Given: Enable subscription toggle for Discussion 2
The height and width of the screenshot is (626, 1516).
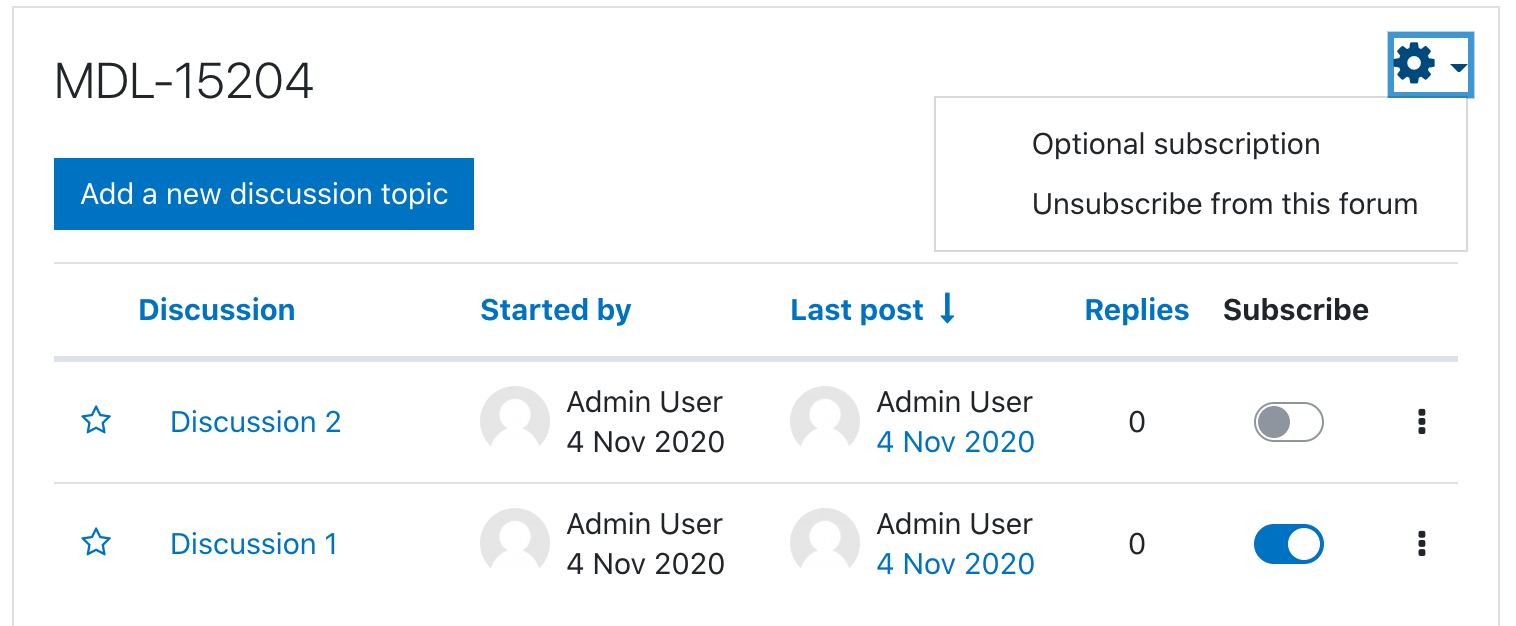Looking at the screenshot, I should pos(1288,422).
